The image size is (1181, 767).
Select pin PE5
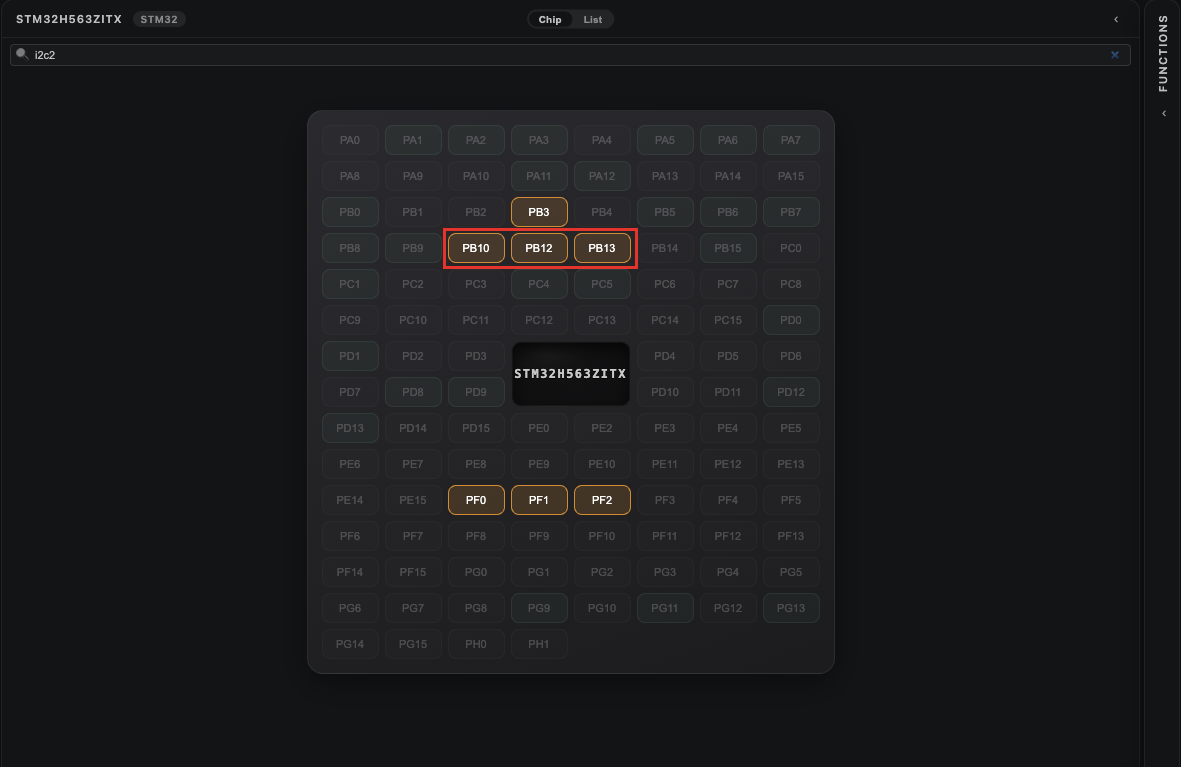tap(791, 429)
